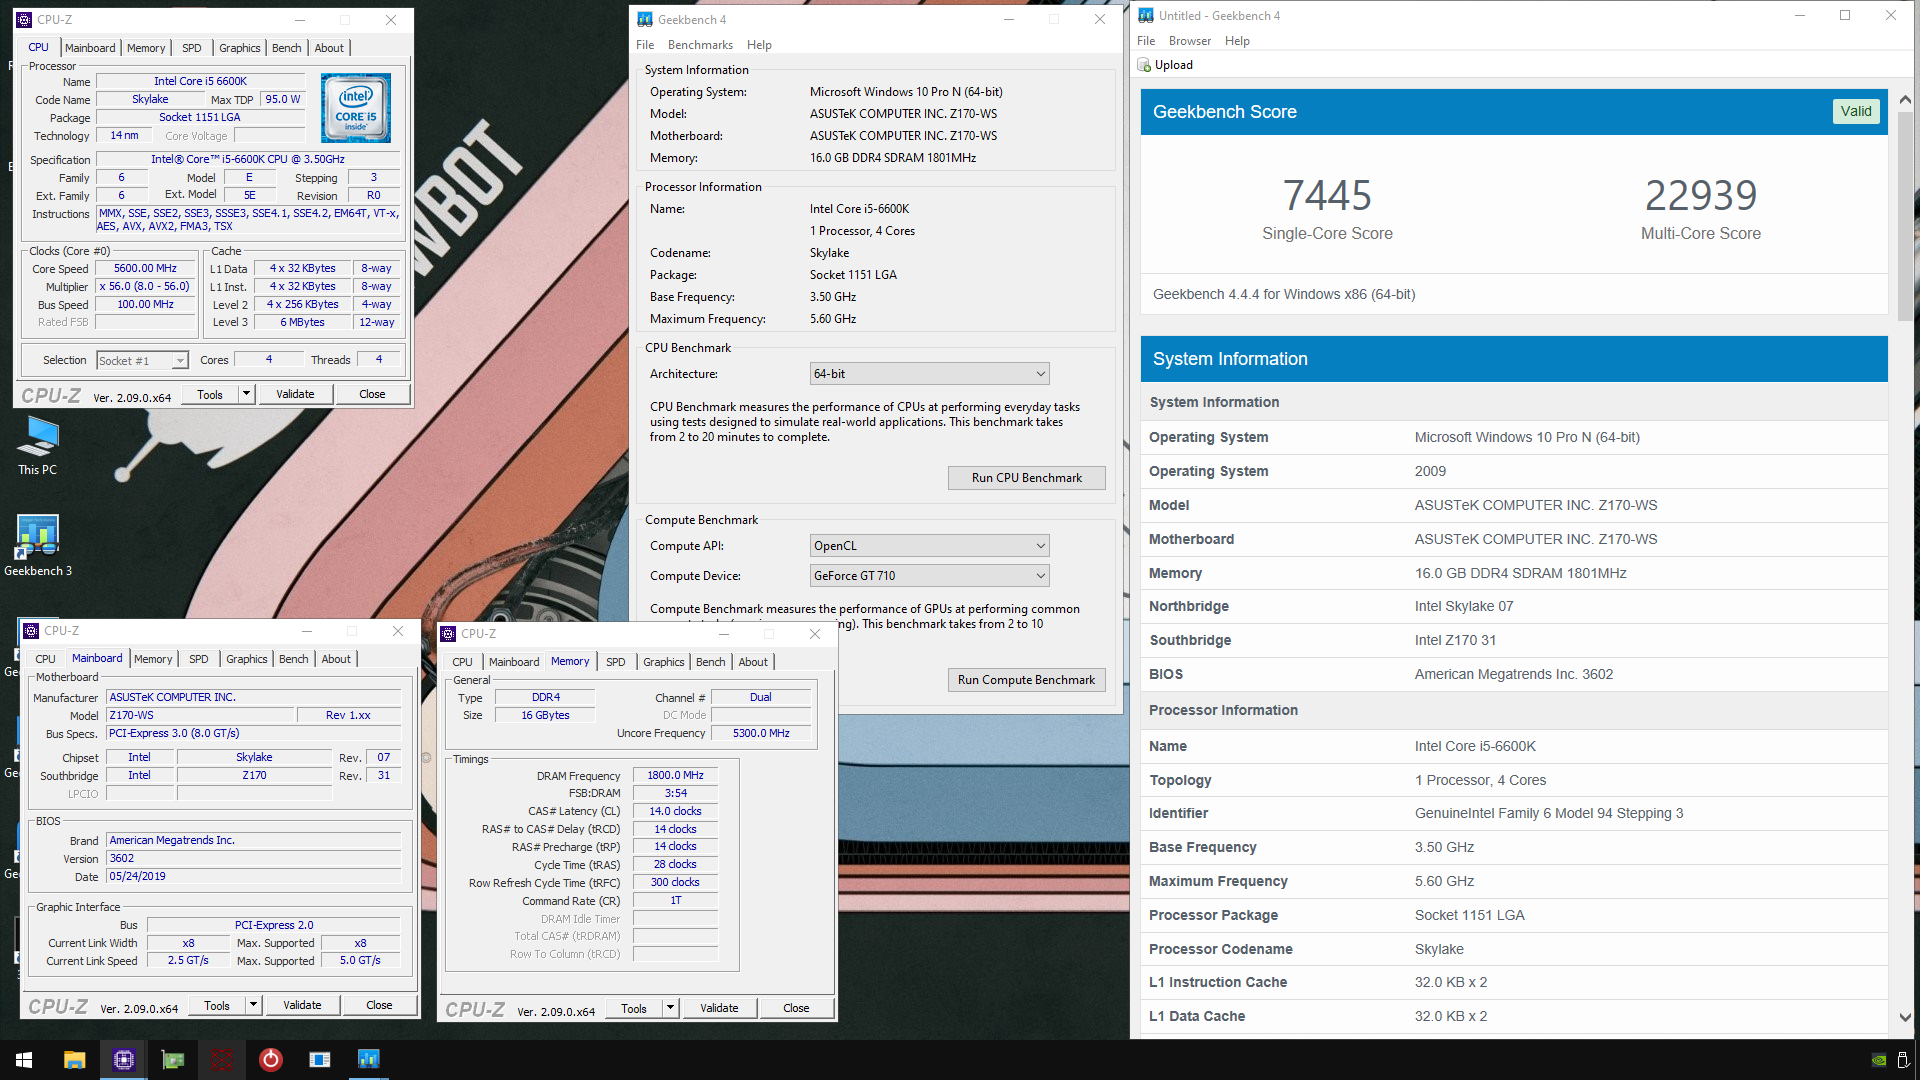Click the Tools button in the Memory CPU-Z window

pos(633,1008)
